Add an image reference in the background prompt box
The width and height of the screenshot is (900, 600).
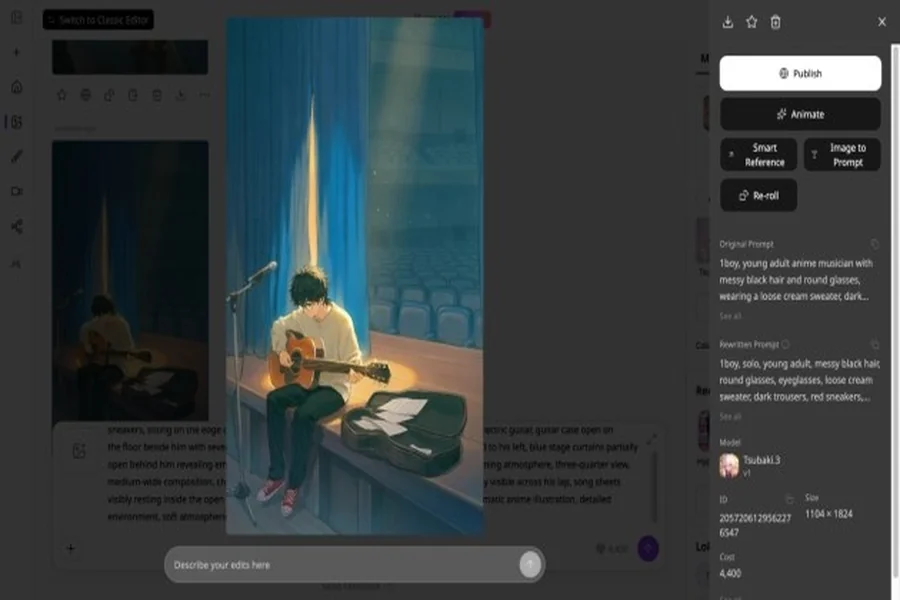(79, 451)
